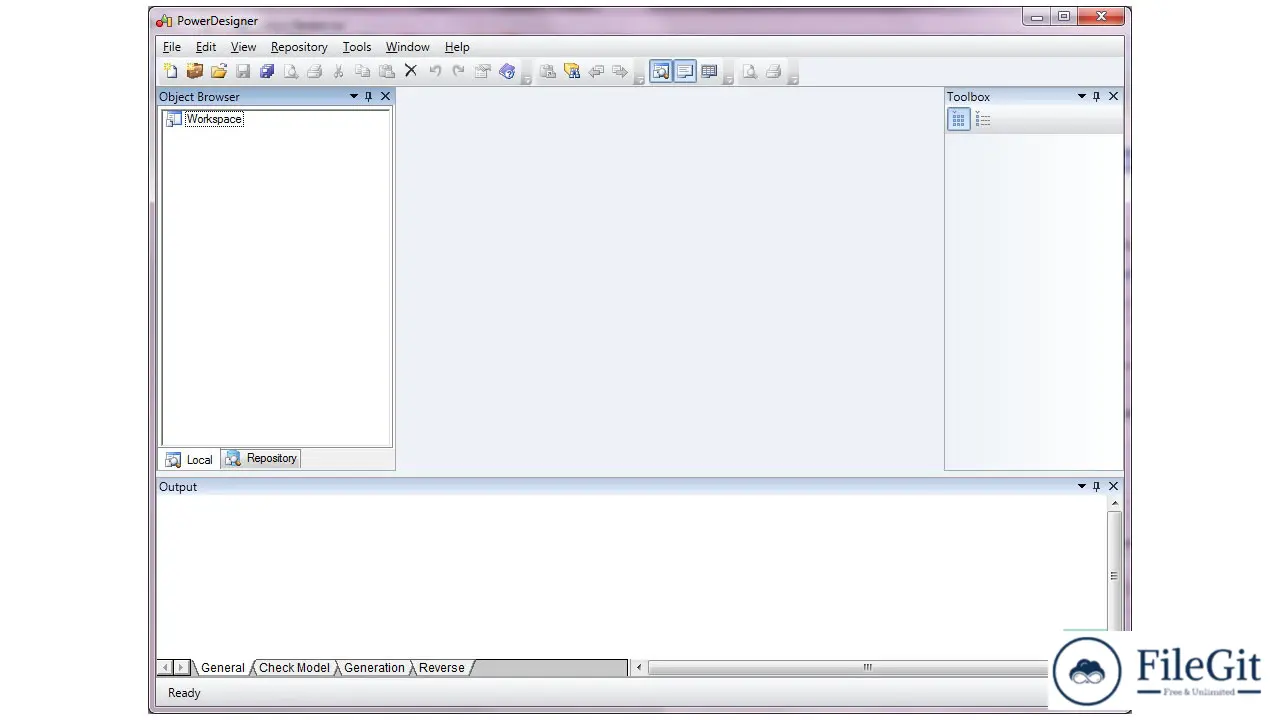The image size is (1280, 720).
Task: Pin the Output panel
Action: (1096, 486)
